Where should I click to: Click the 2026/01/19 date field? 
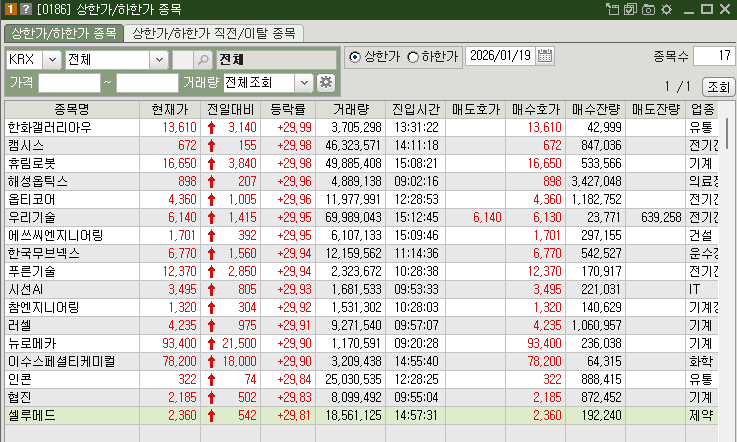point(501,55)
